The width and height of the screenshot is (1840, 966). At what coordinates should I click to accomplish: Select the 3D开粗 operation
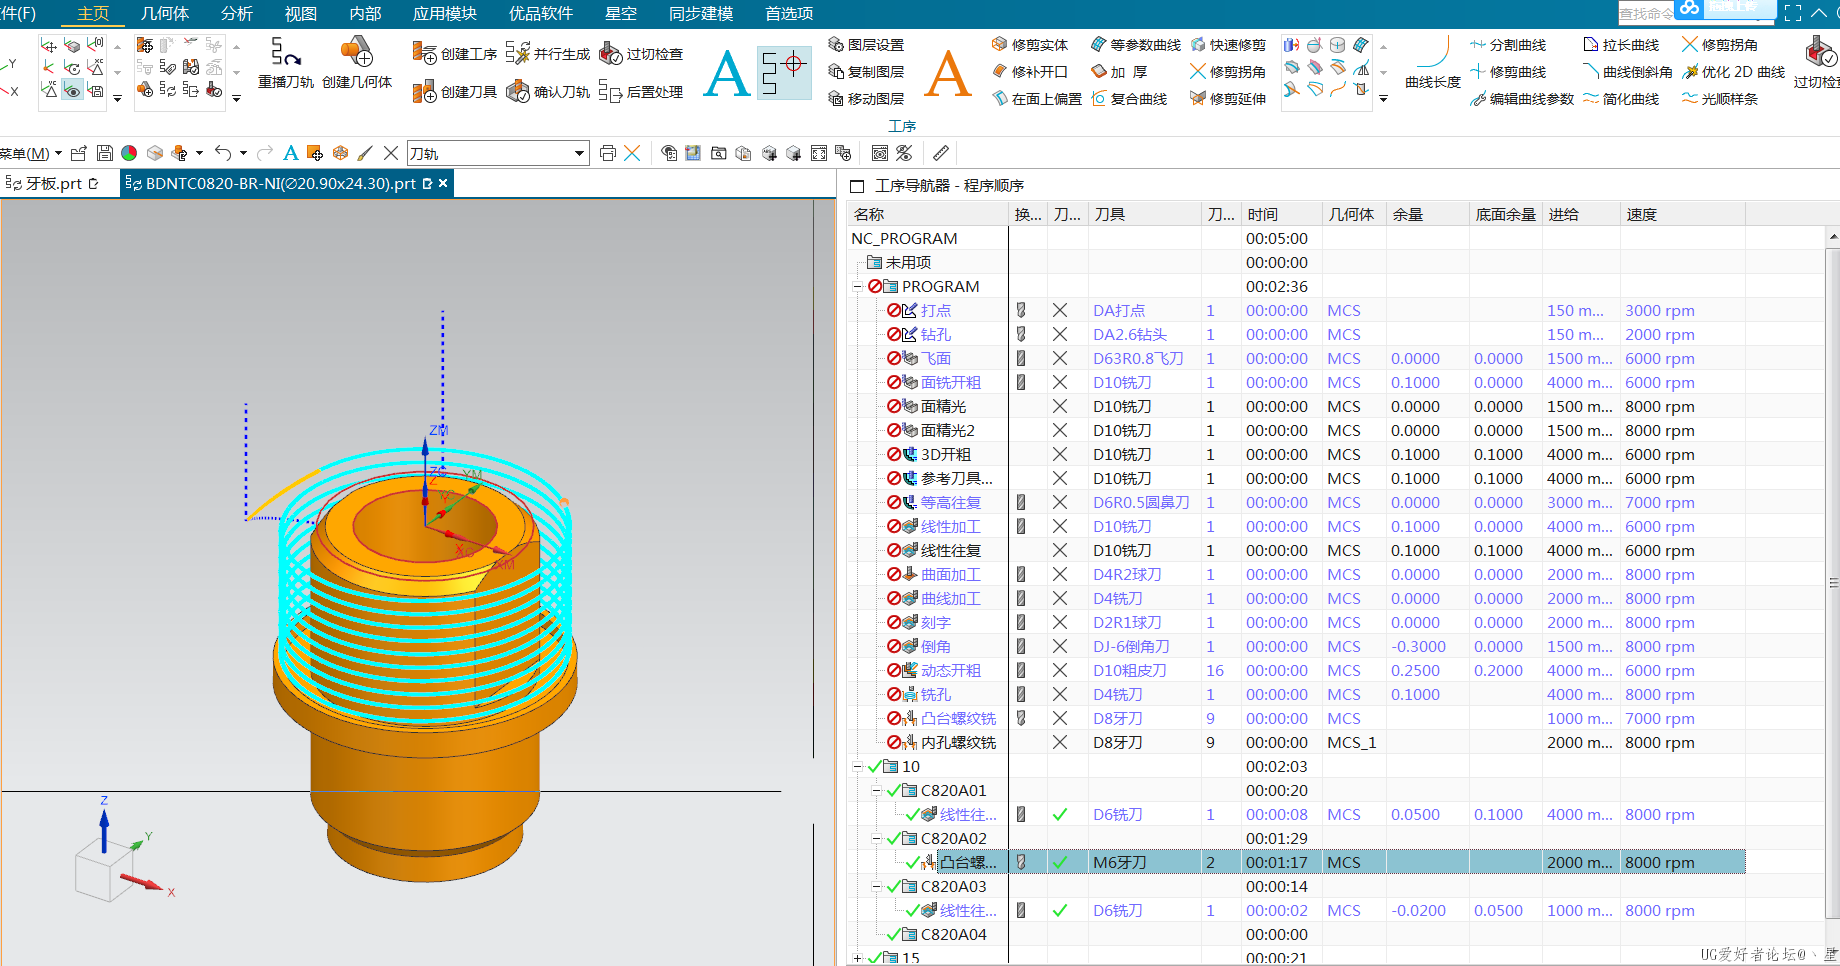945,455
